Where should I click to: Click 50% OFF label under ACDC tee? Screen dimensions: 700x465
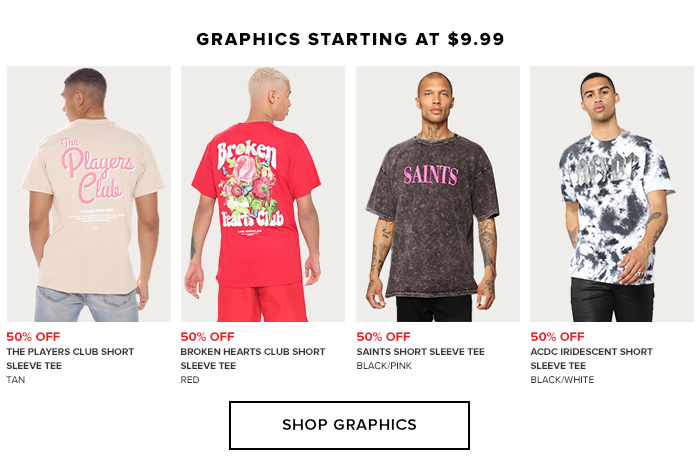pyautogui.click(x=557, y=336)
